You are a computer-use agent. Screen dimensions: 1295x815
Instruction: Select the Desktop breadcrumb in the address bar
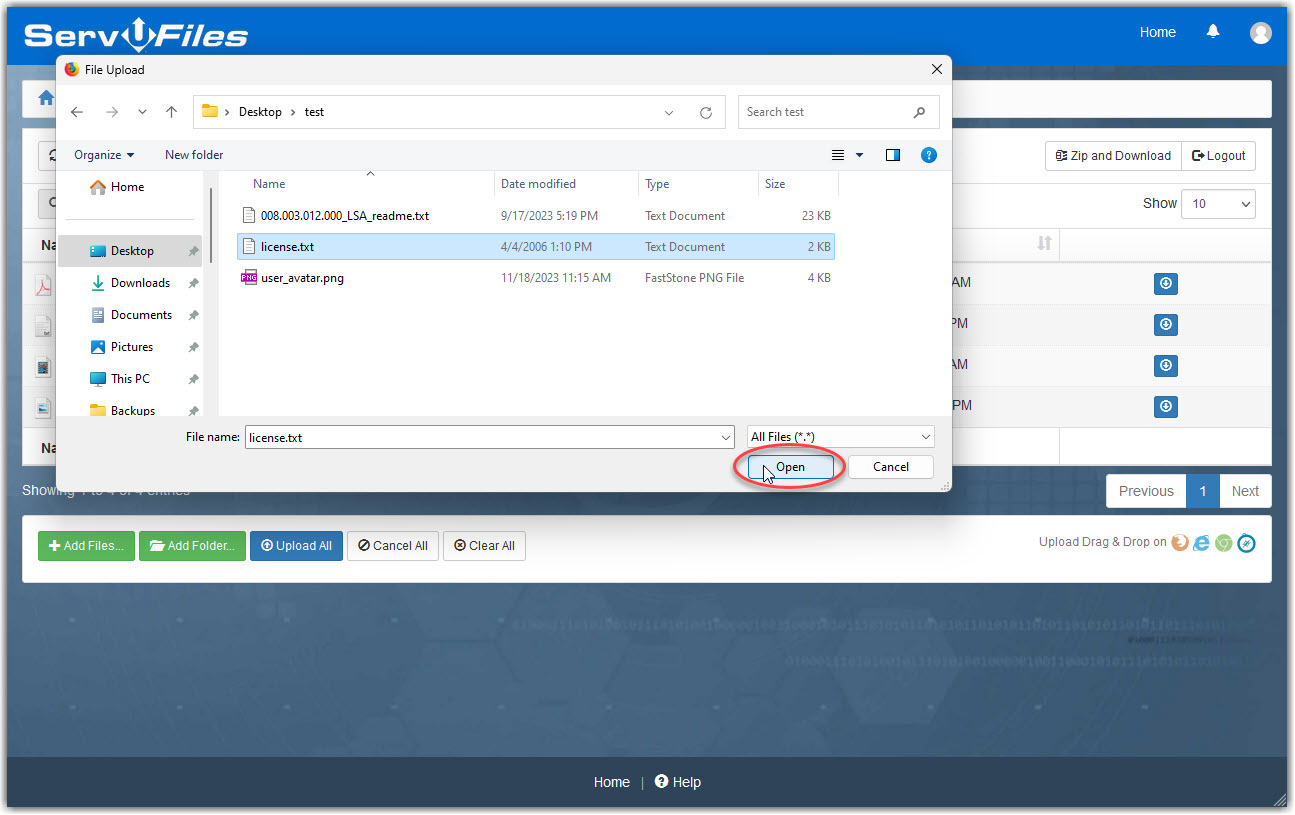click(x=260, y=112)
